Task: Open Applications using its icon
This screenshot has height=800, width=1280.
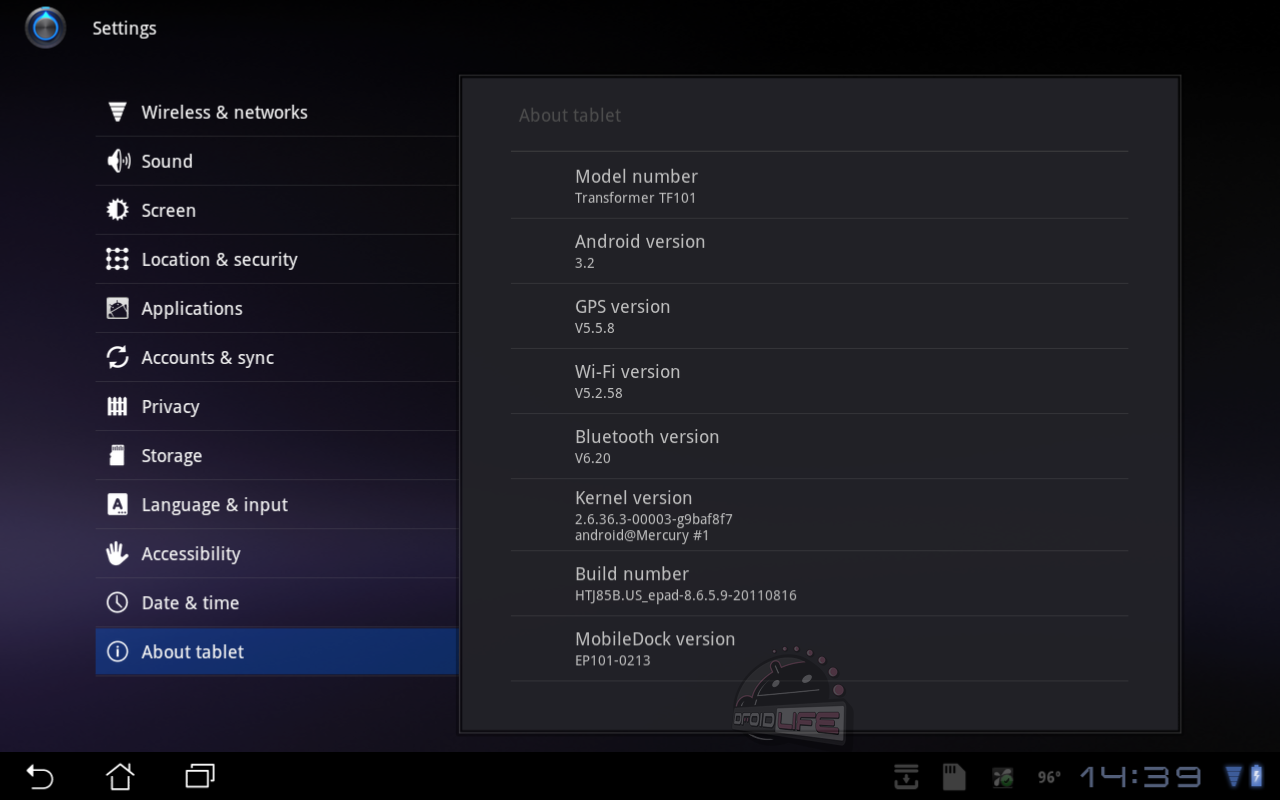Action: 117,308
